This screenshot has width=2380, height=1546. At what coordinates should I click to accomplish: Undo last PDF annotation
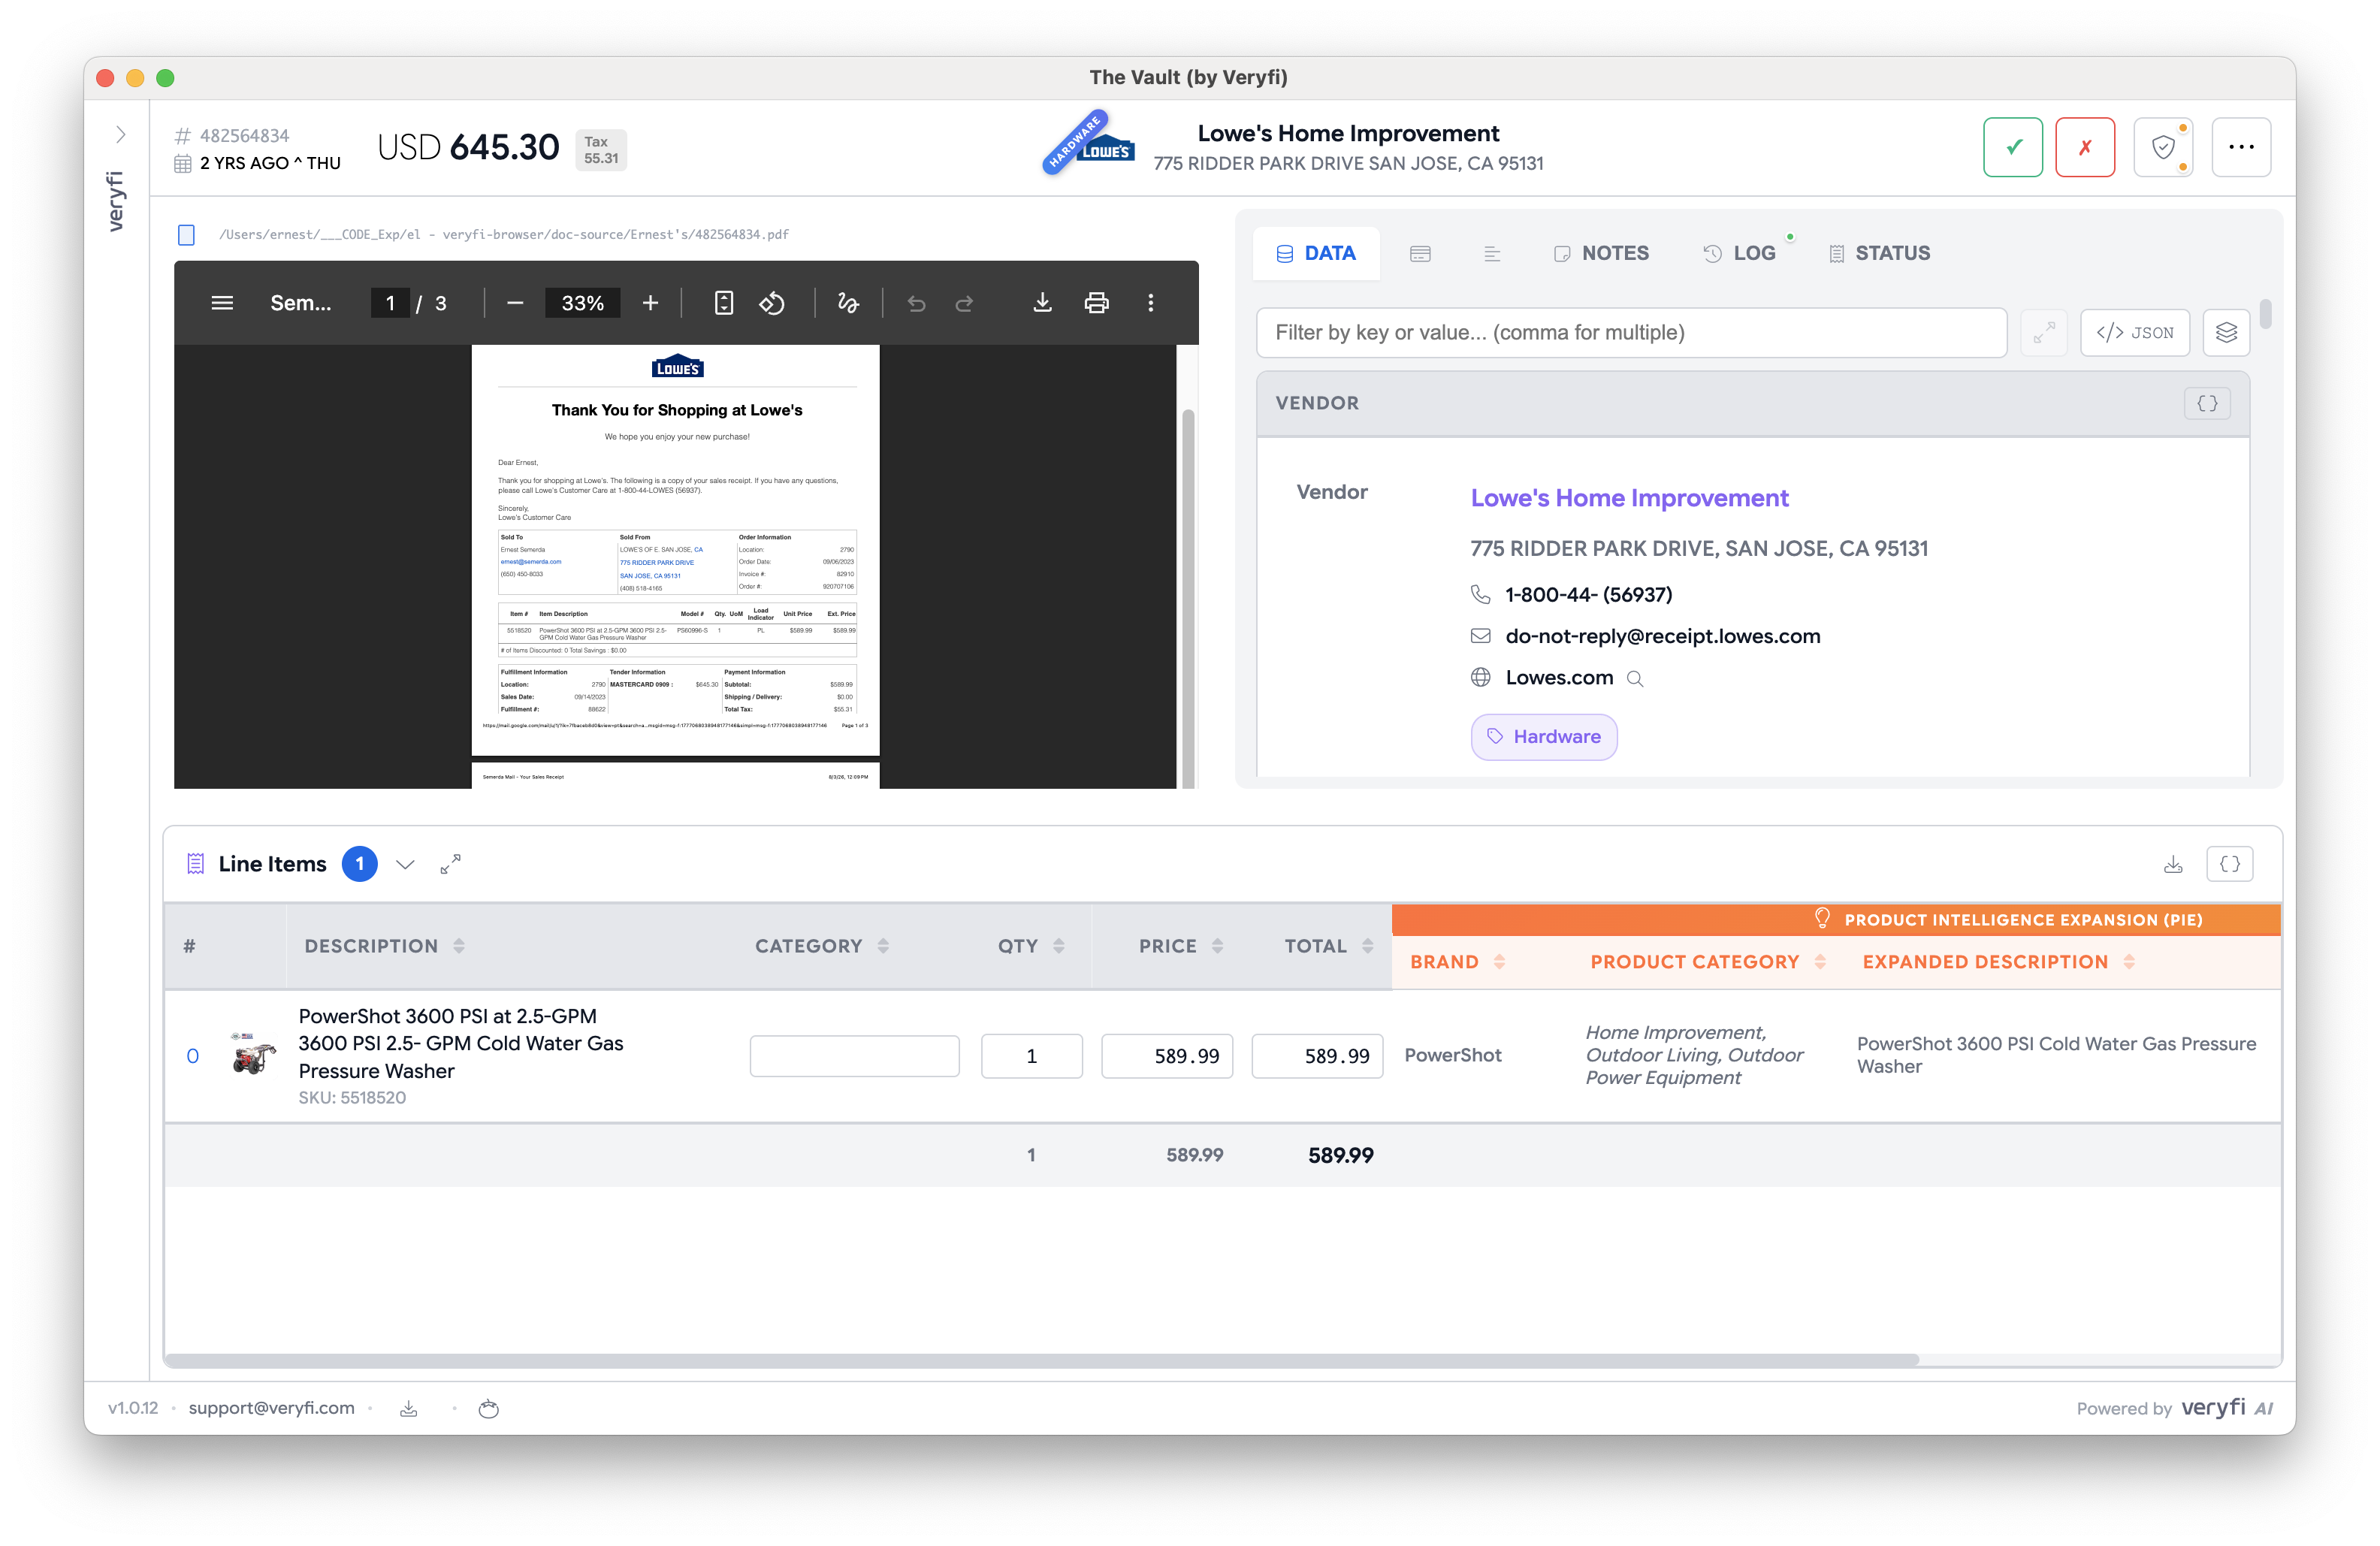coord(916,303)
